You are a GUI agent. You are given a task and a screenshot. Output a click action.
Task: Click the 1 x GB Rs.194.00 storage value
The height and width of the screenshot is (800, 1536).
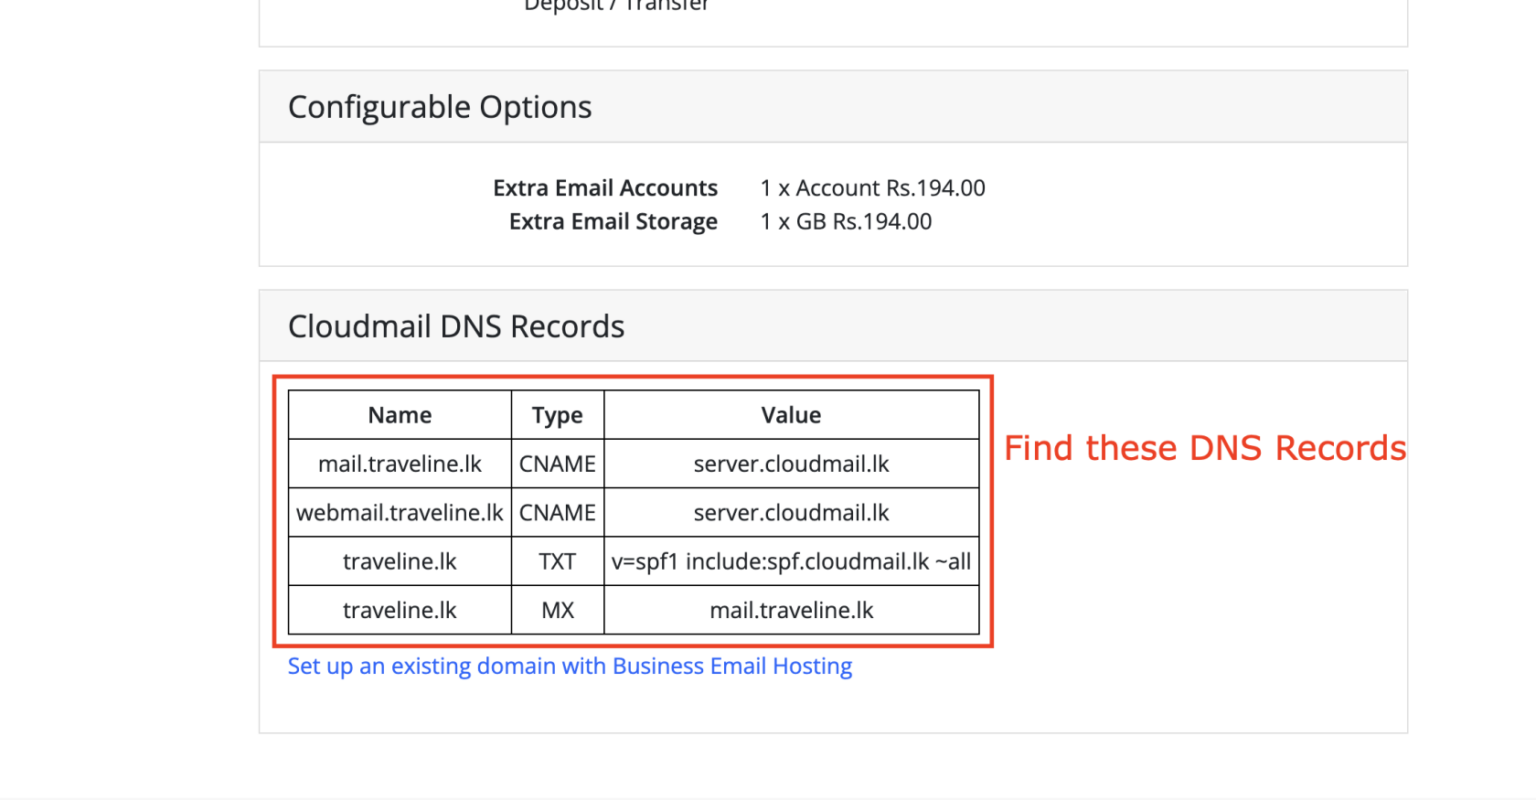pos(845,222)
